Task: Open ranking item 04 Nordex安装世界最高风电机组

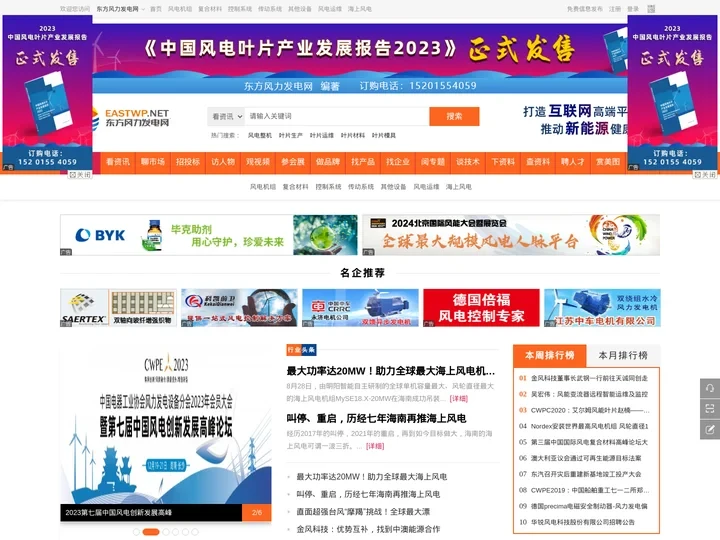Action: [x=589, y=426]
